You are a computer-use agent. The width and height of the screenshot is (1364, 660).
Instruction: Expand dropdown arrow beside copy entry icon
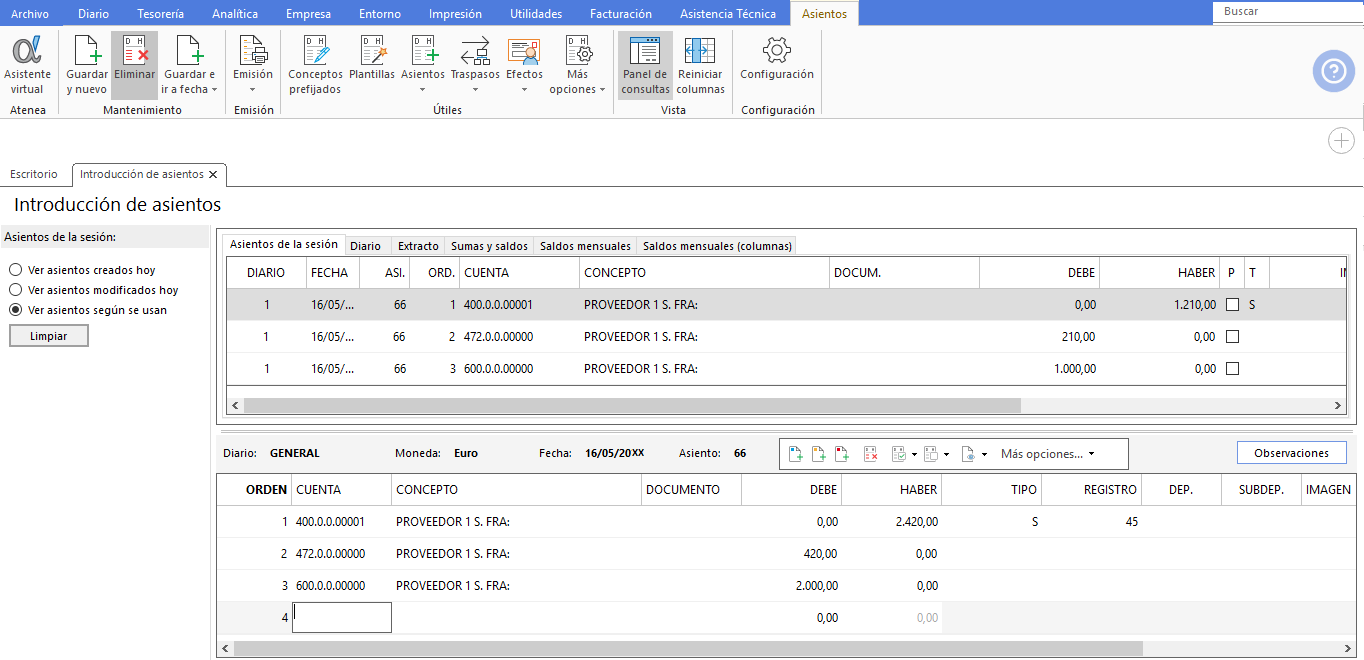946,454
